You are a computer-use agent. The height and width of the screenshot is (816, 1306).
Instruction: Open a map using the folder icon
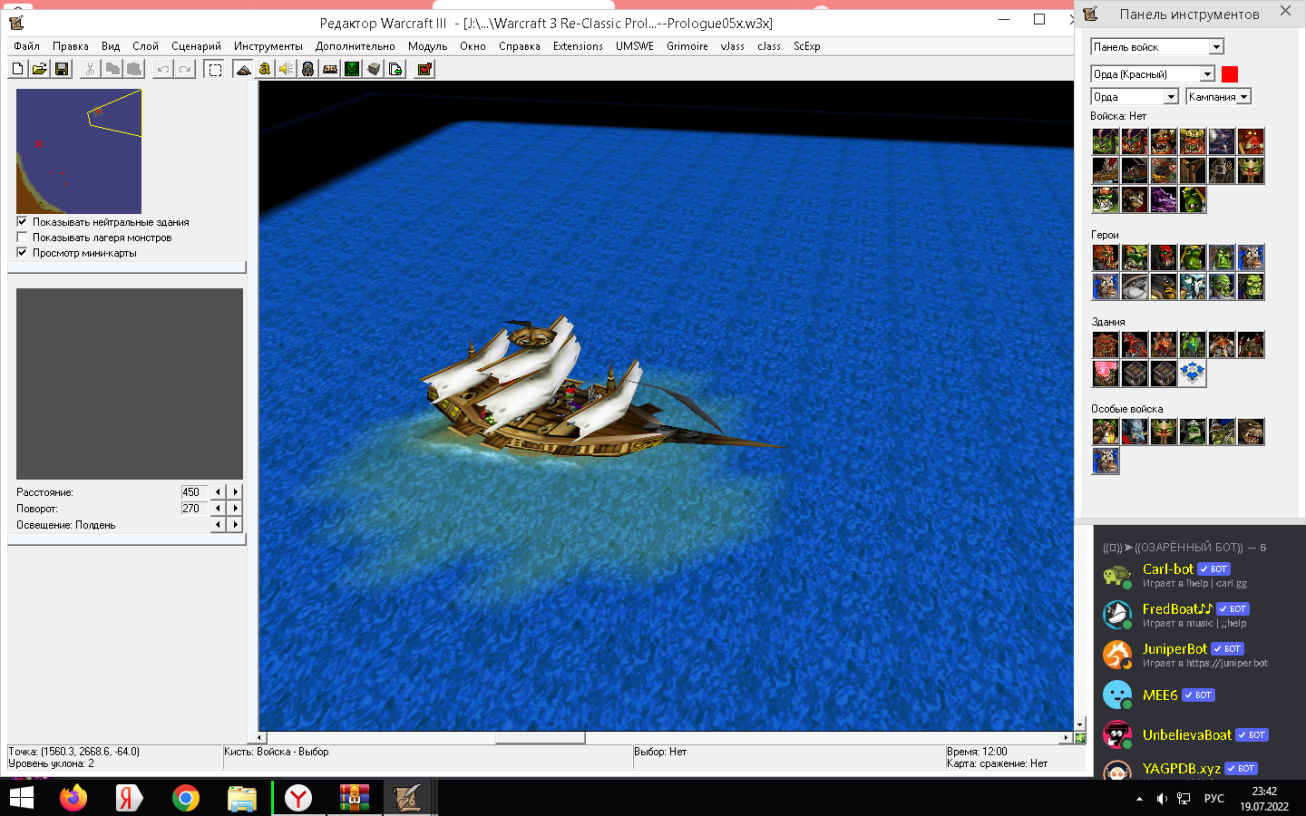coord(40,69)
